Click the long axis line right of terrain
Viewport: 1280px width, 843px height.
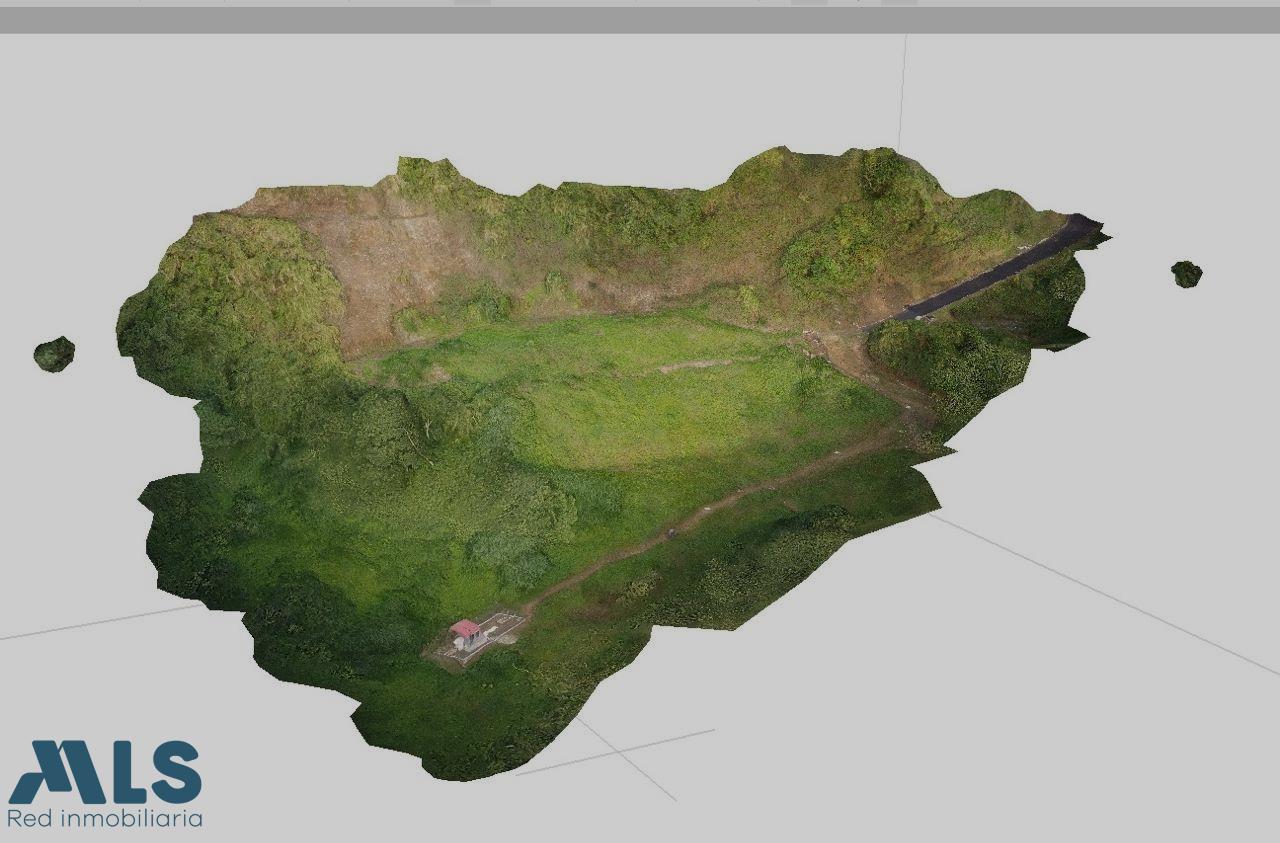(x=1100, y=591)
